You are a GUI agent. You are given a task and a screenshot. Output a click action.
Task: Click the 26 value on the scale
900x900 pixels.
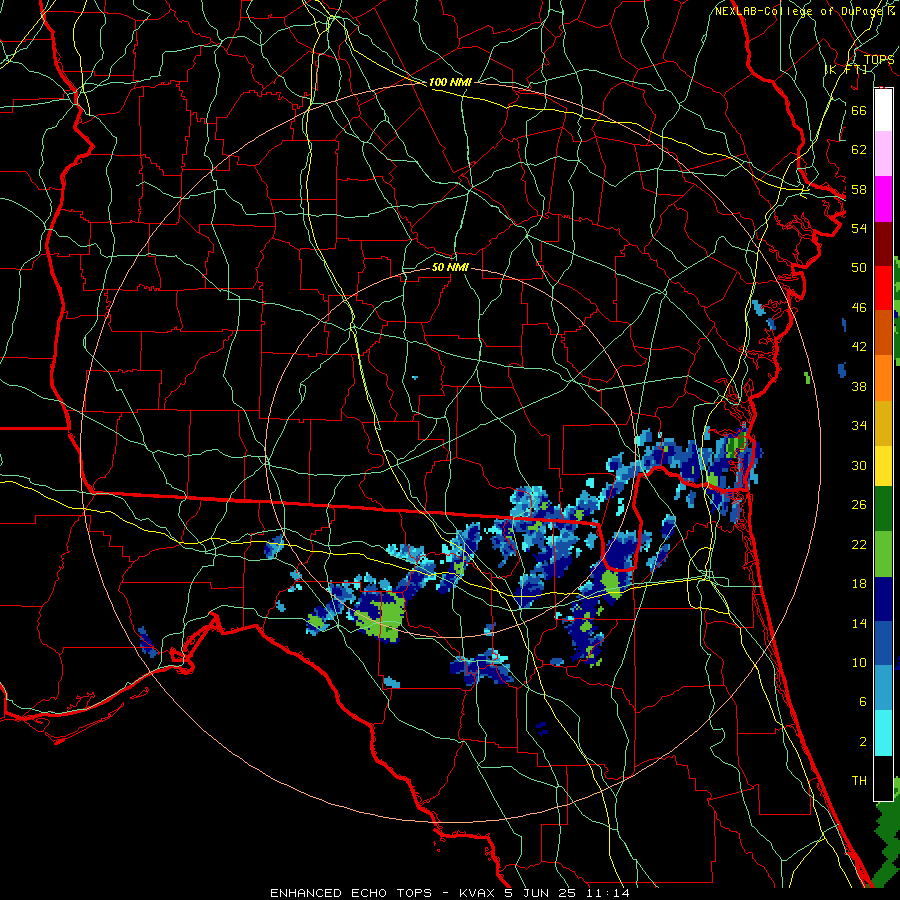pos(859,505)
